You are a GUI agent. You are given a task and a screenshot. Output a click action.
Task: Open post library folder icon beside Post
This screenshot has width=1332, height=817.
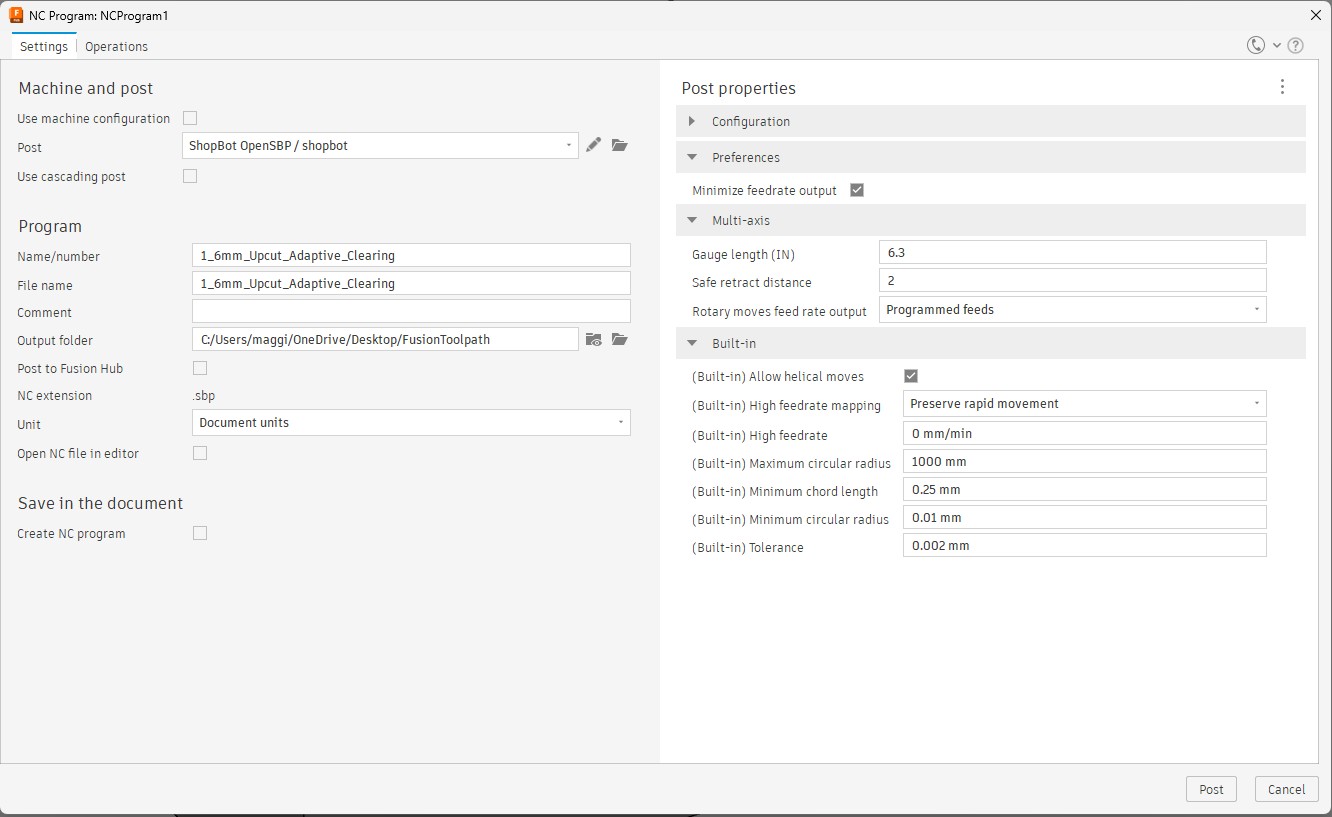620,145
